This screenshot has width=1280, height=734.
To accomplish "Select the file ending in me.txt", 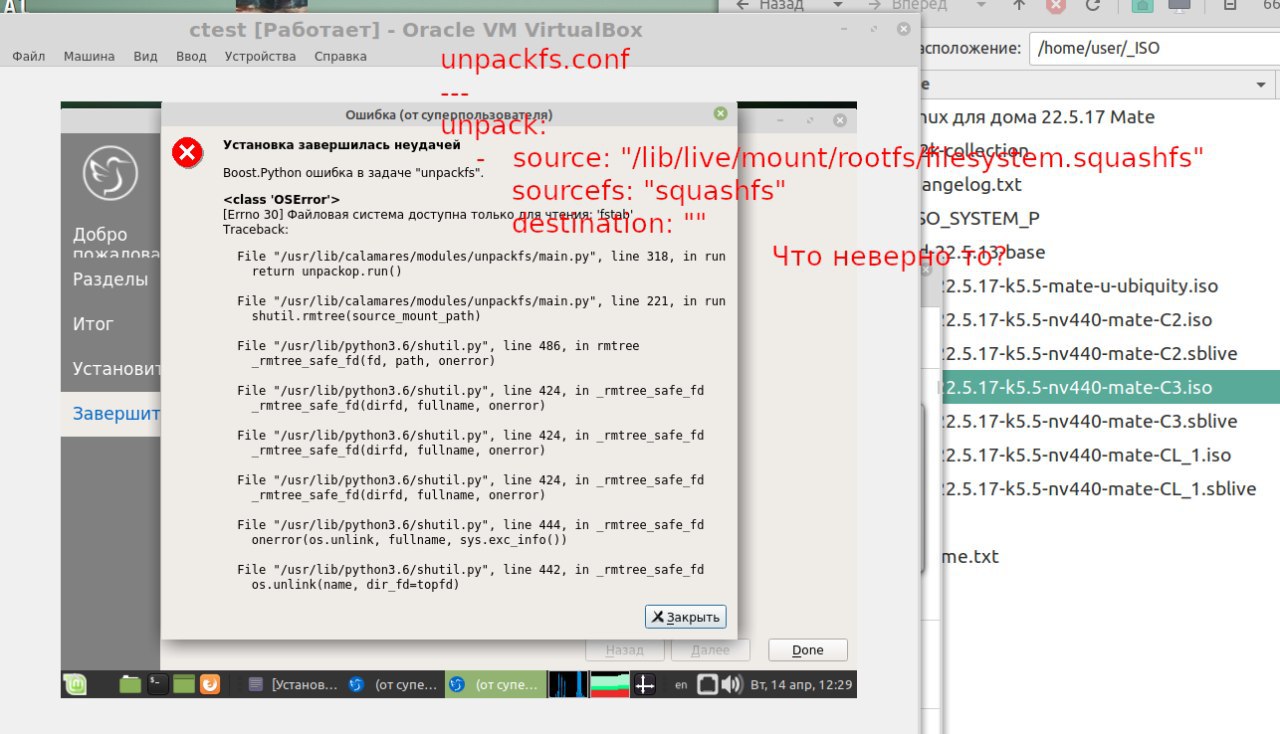I will tap(971, 556).
